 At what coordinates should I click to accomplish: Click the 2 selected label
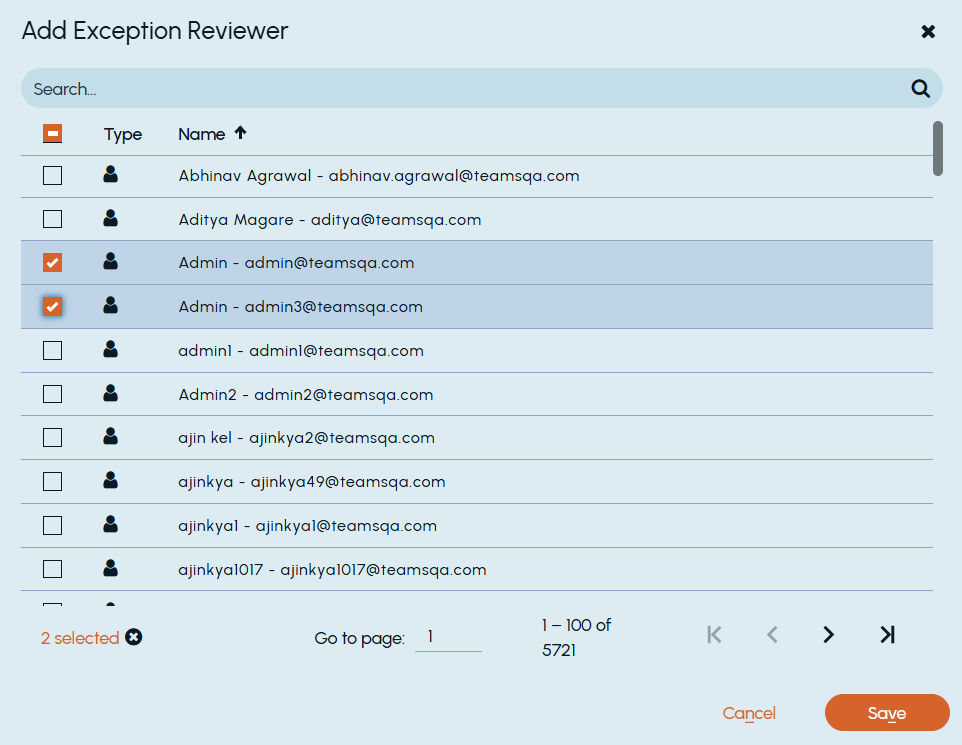pyautogui.click(x=80, y=638)
